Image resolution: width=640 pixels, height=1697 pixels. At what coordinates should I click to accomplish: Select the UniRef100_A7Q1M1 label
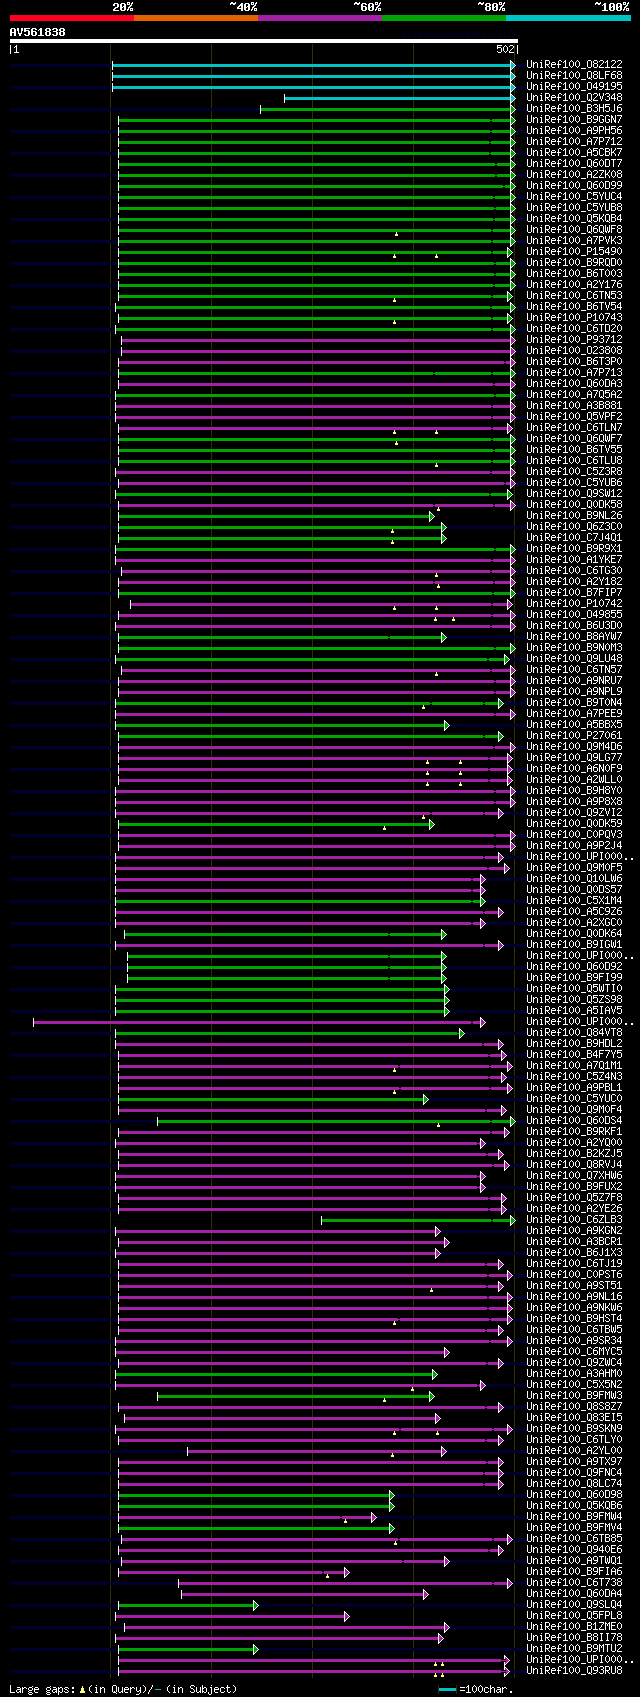[x=574, y=1066]
